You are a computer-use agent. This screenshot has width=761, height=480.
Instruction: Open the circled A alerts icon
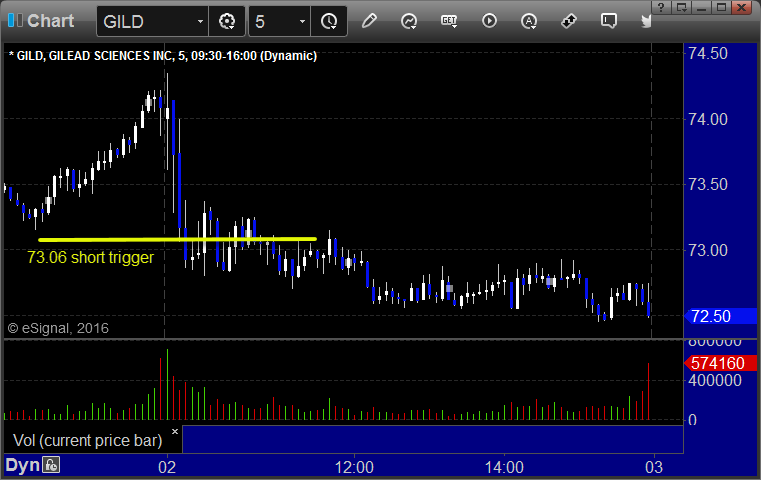(x=529, y=21)
